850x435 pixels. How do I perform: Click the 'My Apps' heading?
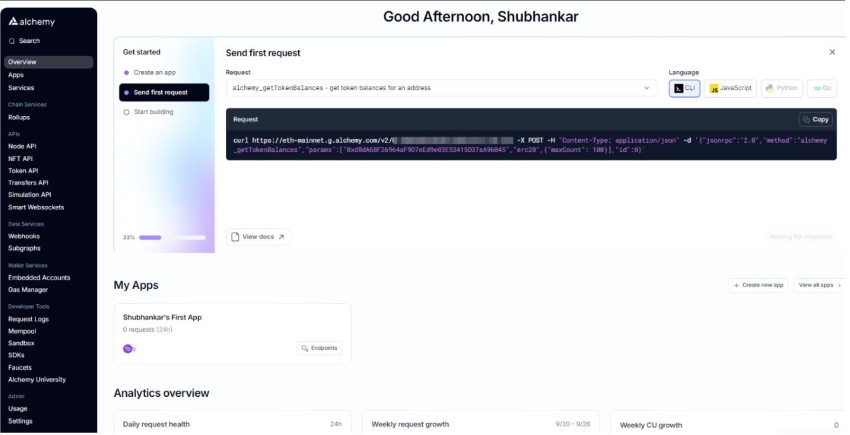point(136,285)
